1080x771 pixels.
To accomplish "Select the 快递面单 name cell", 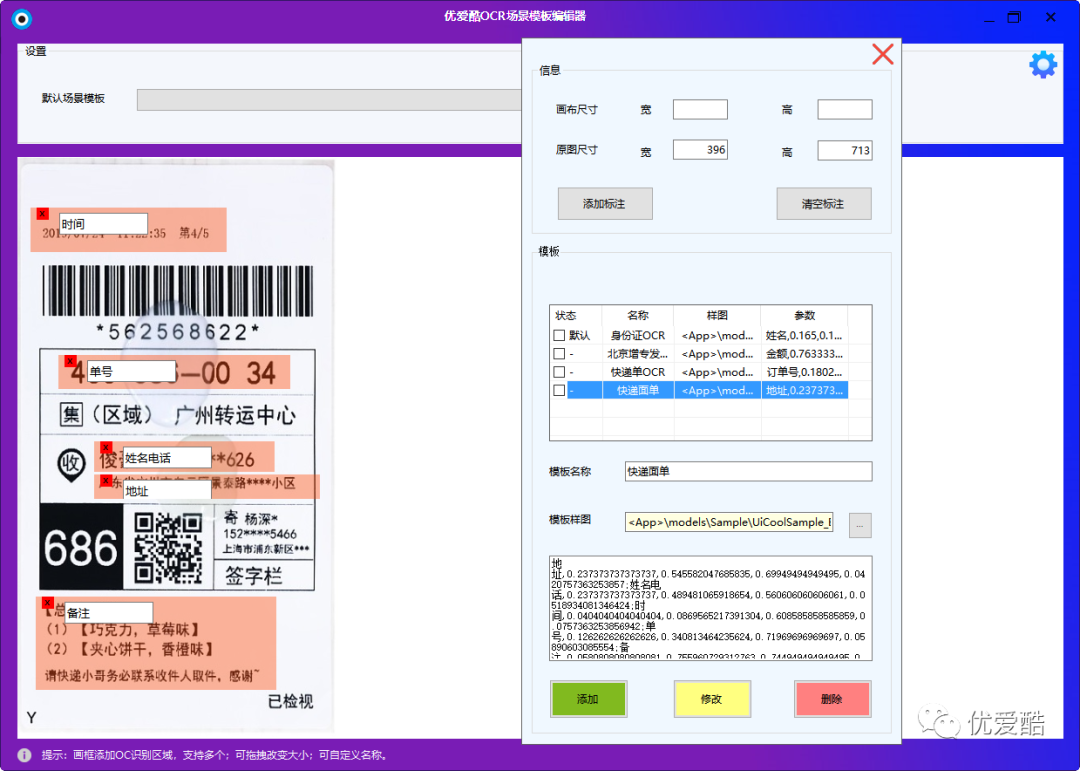I will [638, 390].
